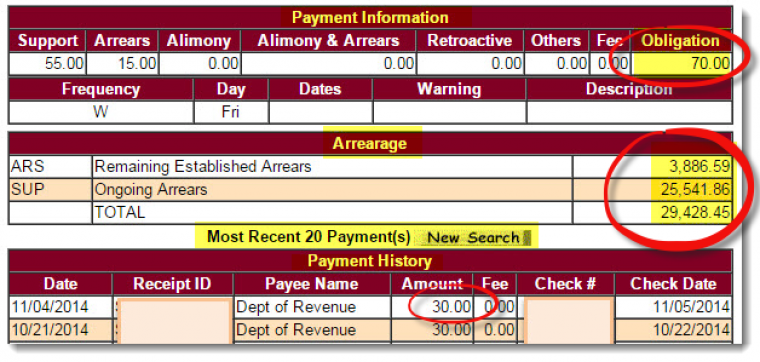The image size is (760, 362).
Task: Click the Arrears column header in Payment Information
Action: (122, 41)
